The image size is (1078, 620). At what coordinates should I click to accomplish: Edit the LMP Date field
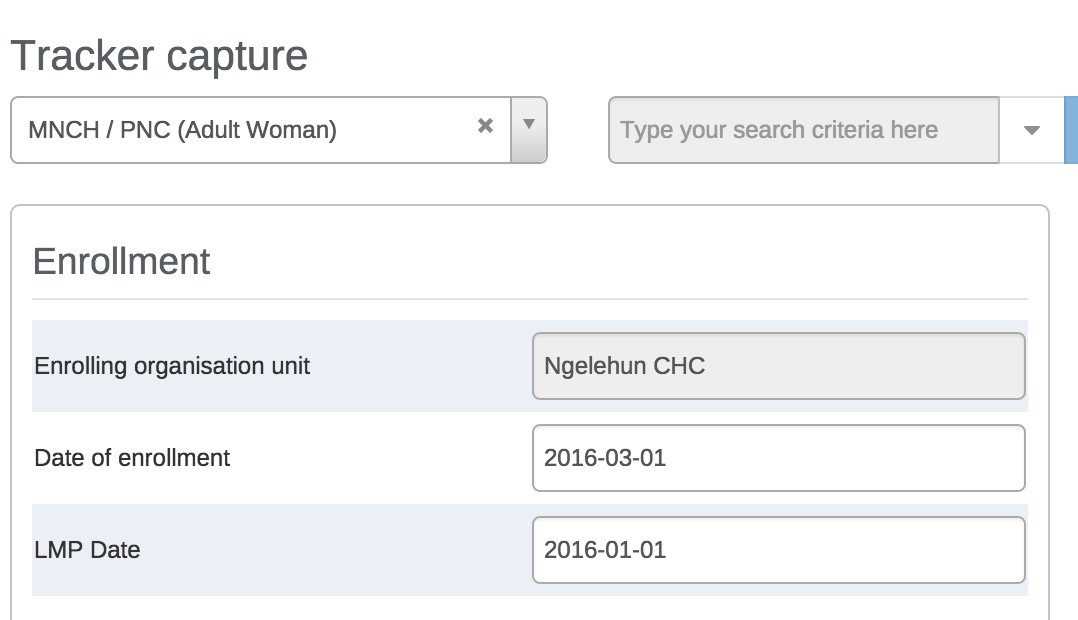coord(778,550)
